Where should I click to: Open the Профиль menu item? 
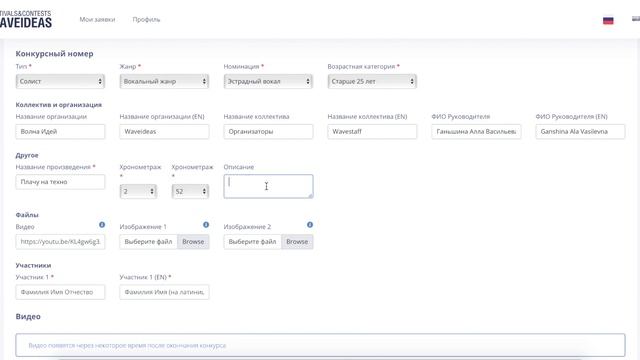pos(146,20)
